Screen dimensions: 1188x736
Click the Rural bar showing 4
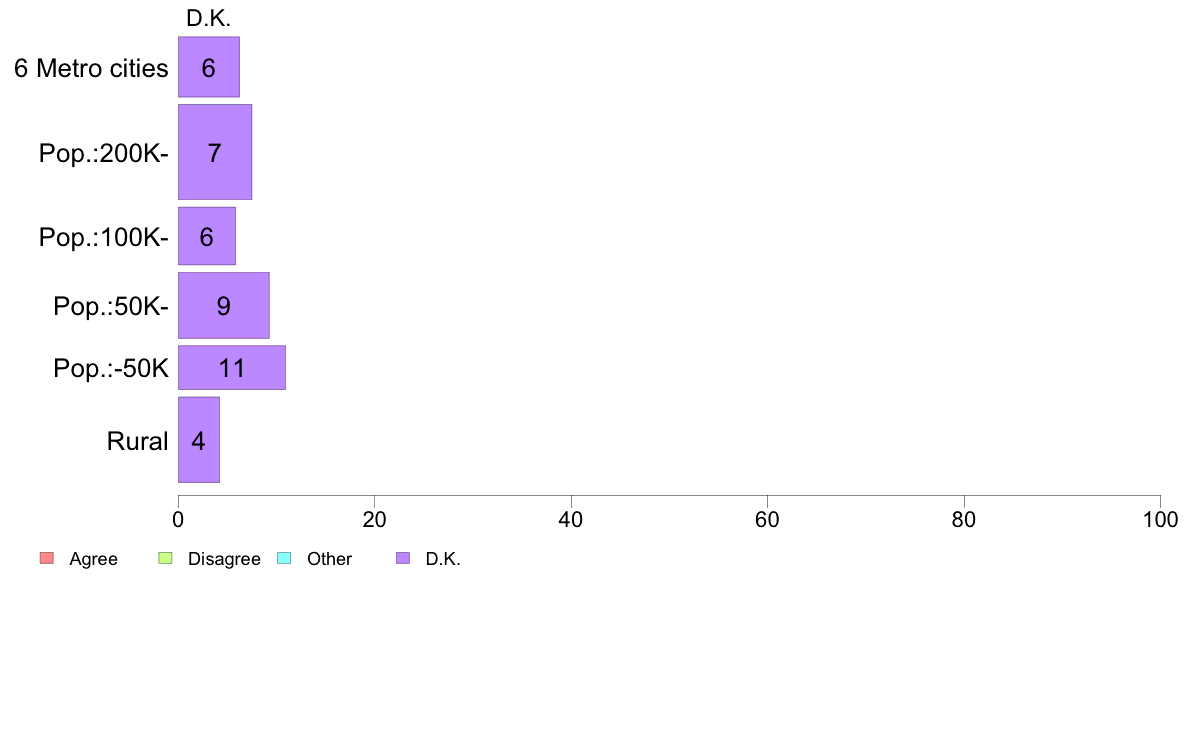[x=199, y=440]
